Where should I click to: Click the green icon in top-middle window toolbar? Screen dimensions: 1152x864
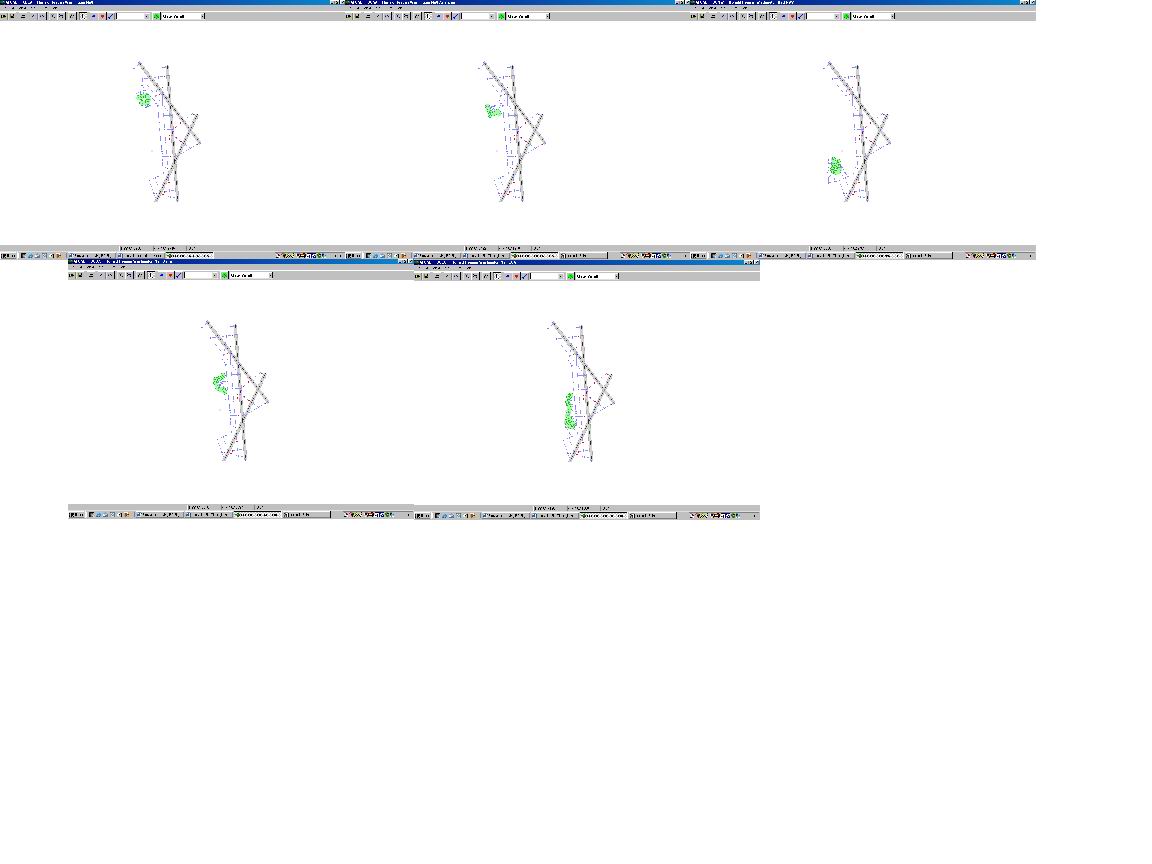coord(503,16)
